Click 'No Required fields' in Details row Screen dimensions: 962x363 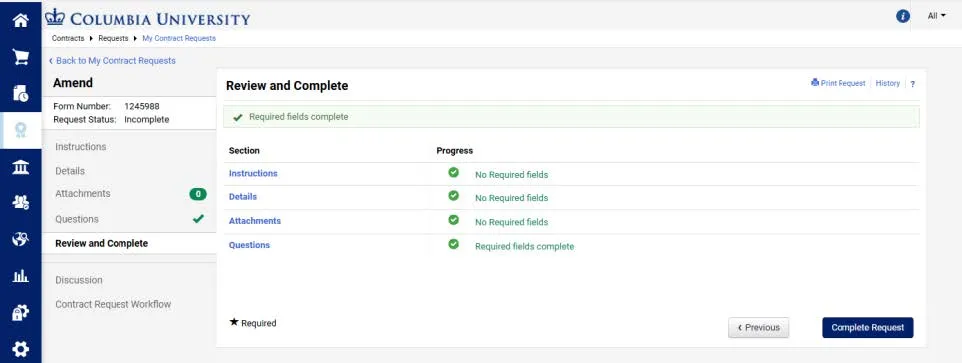(512, 198)
